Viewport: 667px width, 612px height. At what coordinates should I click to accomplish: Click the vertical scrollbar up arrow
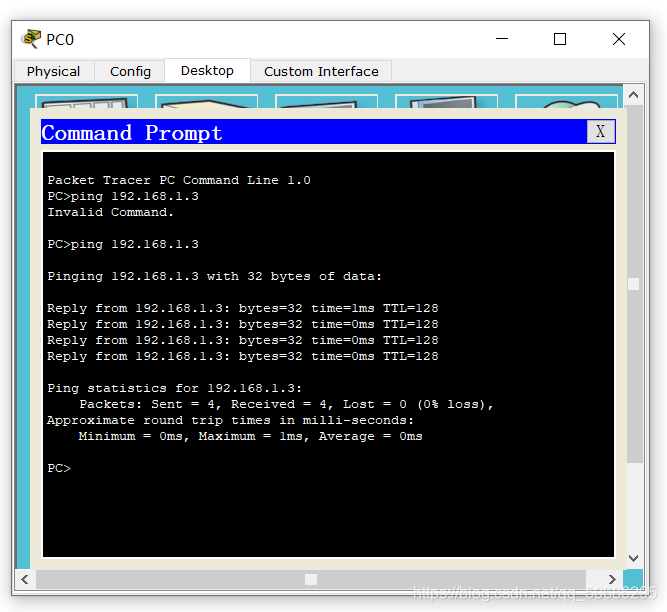(633, 95)
